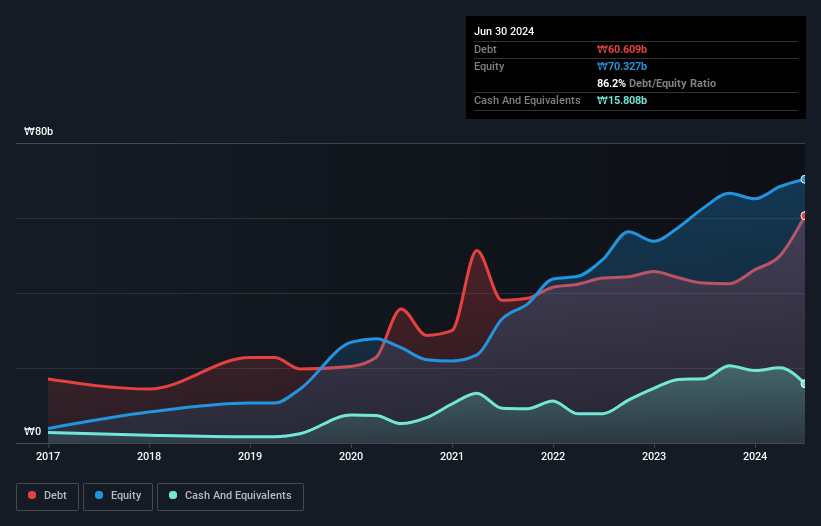Toggle Cash And Equivalents legend button
821x526 pixels.
pyautogui.click(x=230, y=496)
